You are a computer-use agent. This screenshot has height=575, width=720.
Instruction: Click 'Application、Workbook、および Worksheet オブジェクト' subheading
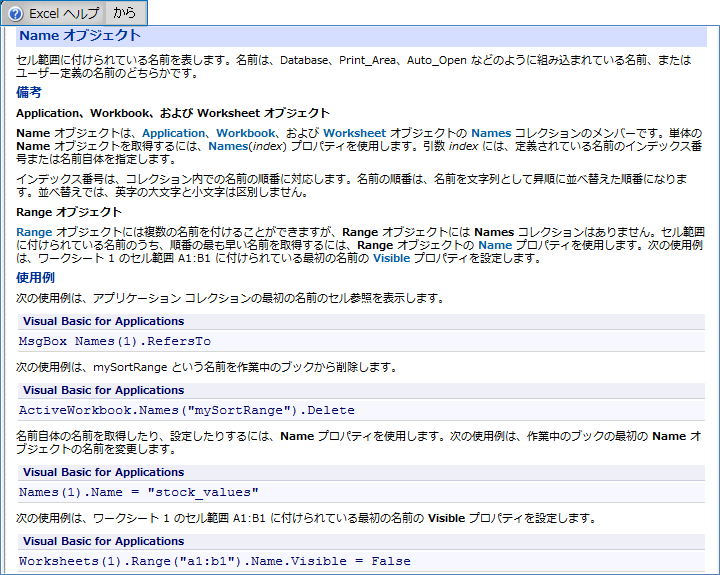[173, 113]
